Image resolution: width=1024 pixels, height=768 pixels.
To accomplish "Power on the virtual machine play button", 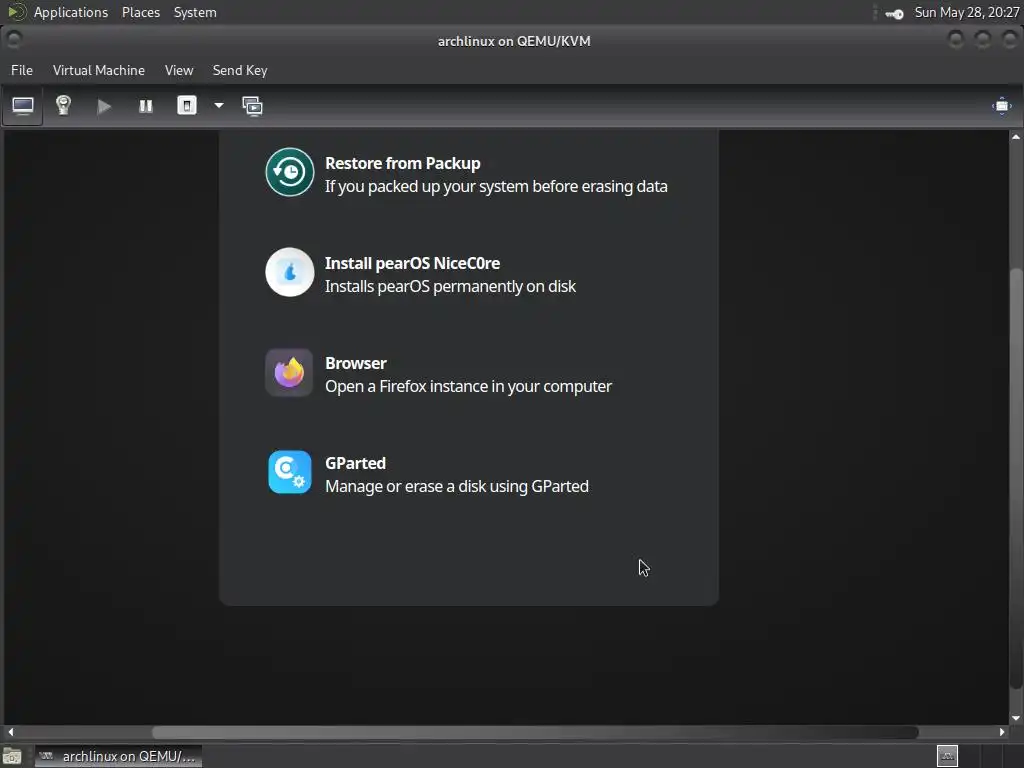I will [x=104, y=106].
